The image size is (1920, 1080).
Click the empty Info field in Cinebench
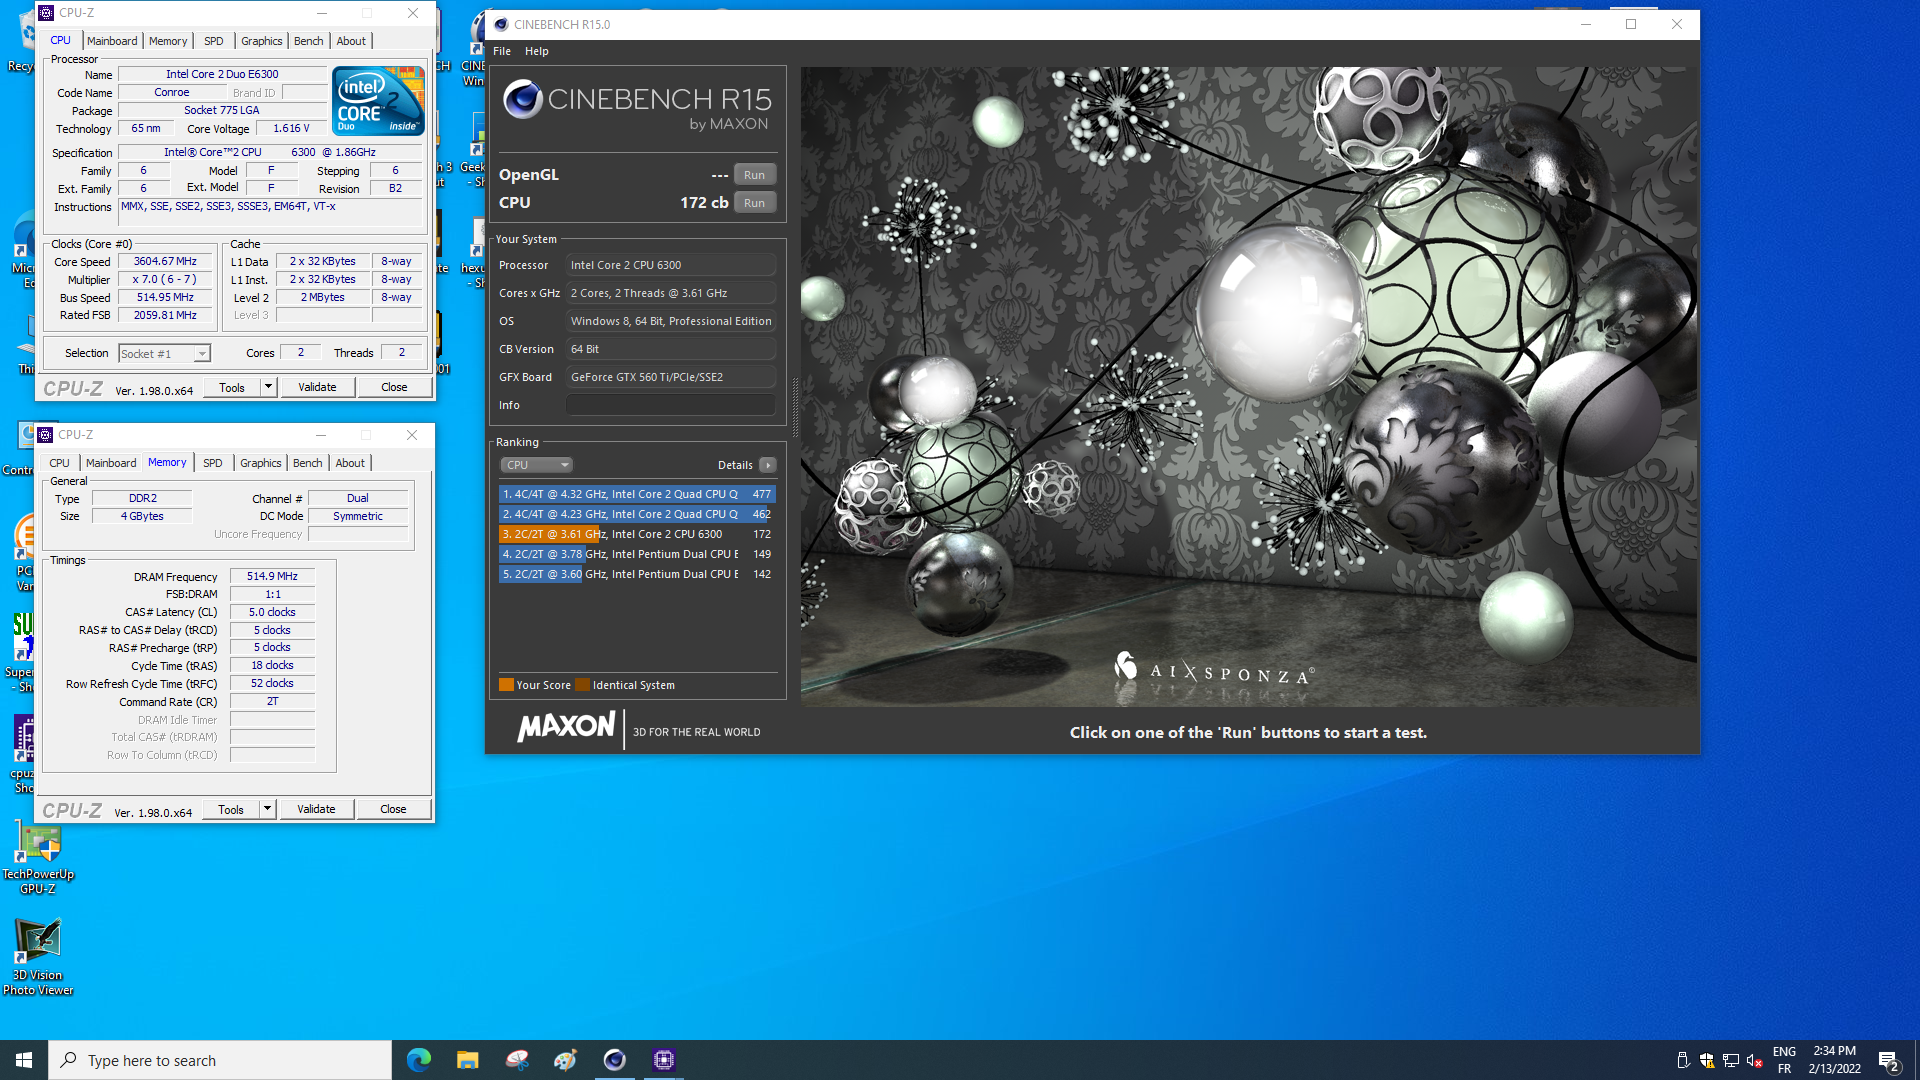click(671, 405)
